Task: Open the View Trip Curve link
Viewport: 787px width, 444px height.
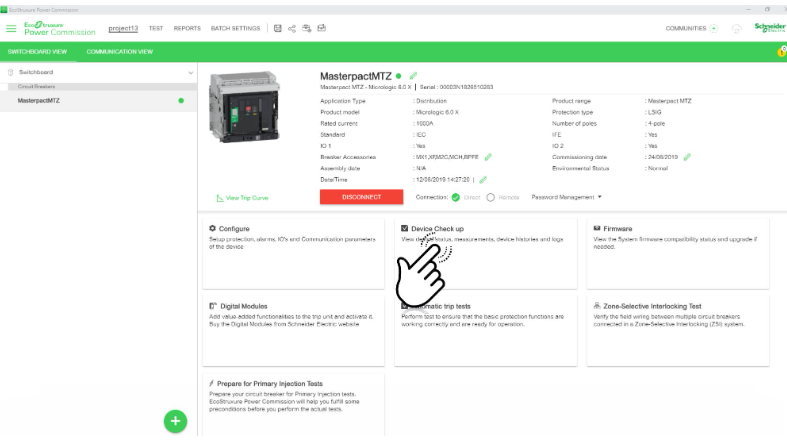Action: coord(242,198)
